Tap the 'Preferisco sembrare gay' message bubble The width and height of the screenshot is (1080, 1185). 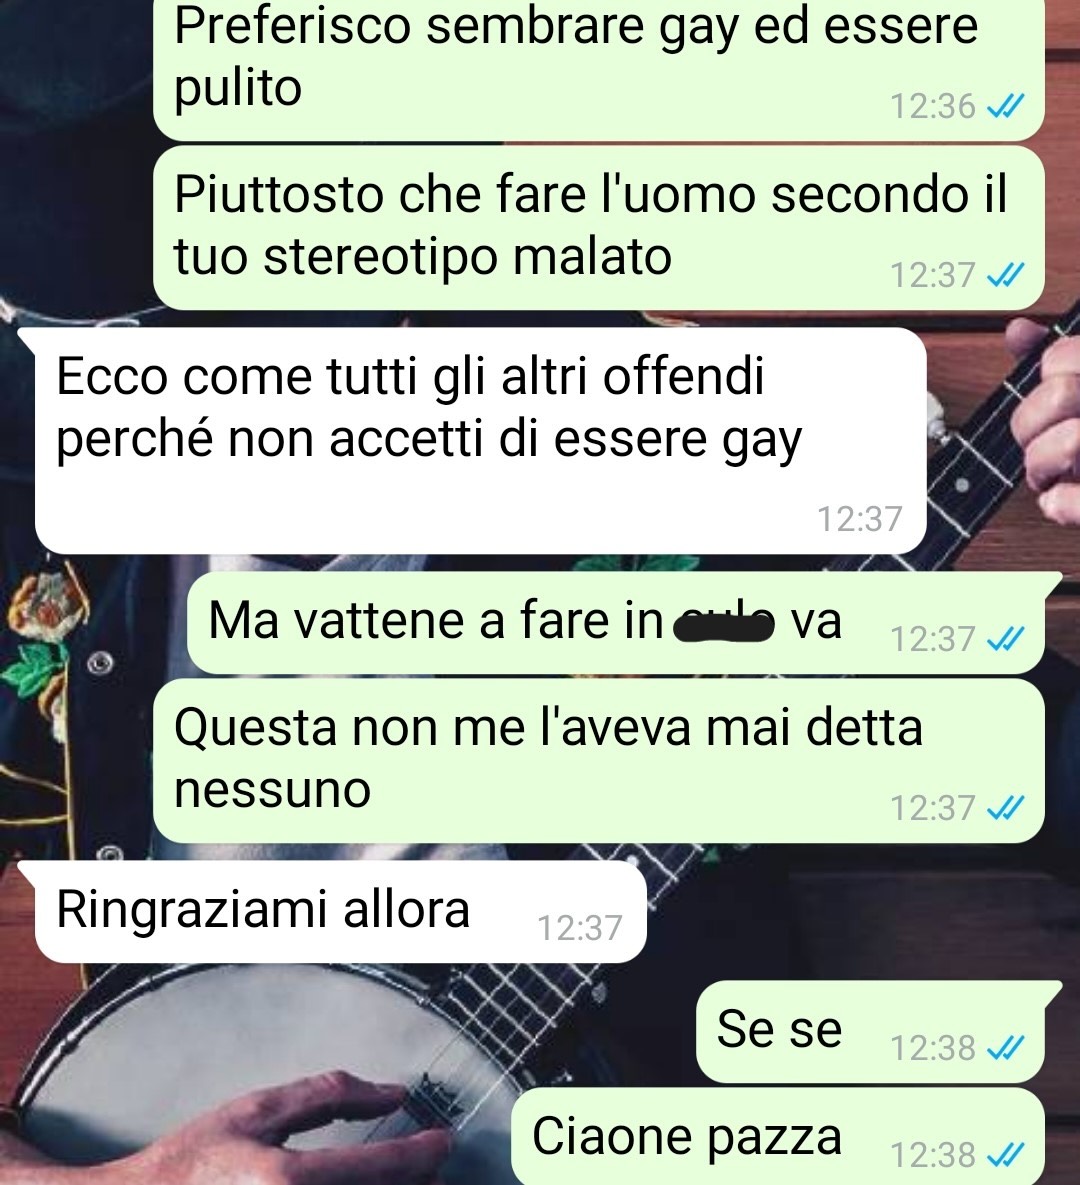click(599, 68)
